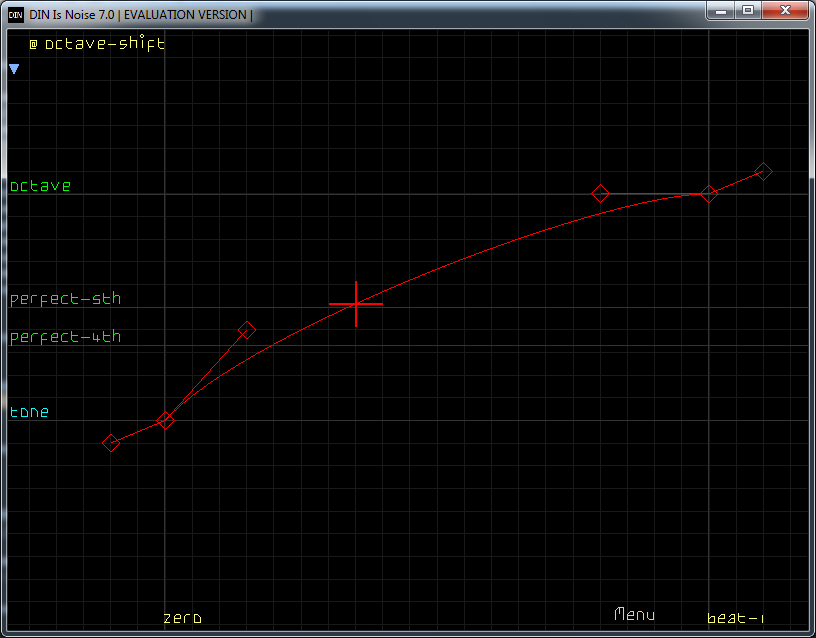Click the red crosshair on the curve
This screenshot has width=816, height=638.
point(355,304)
